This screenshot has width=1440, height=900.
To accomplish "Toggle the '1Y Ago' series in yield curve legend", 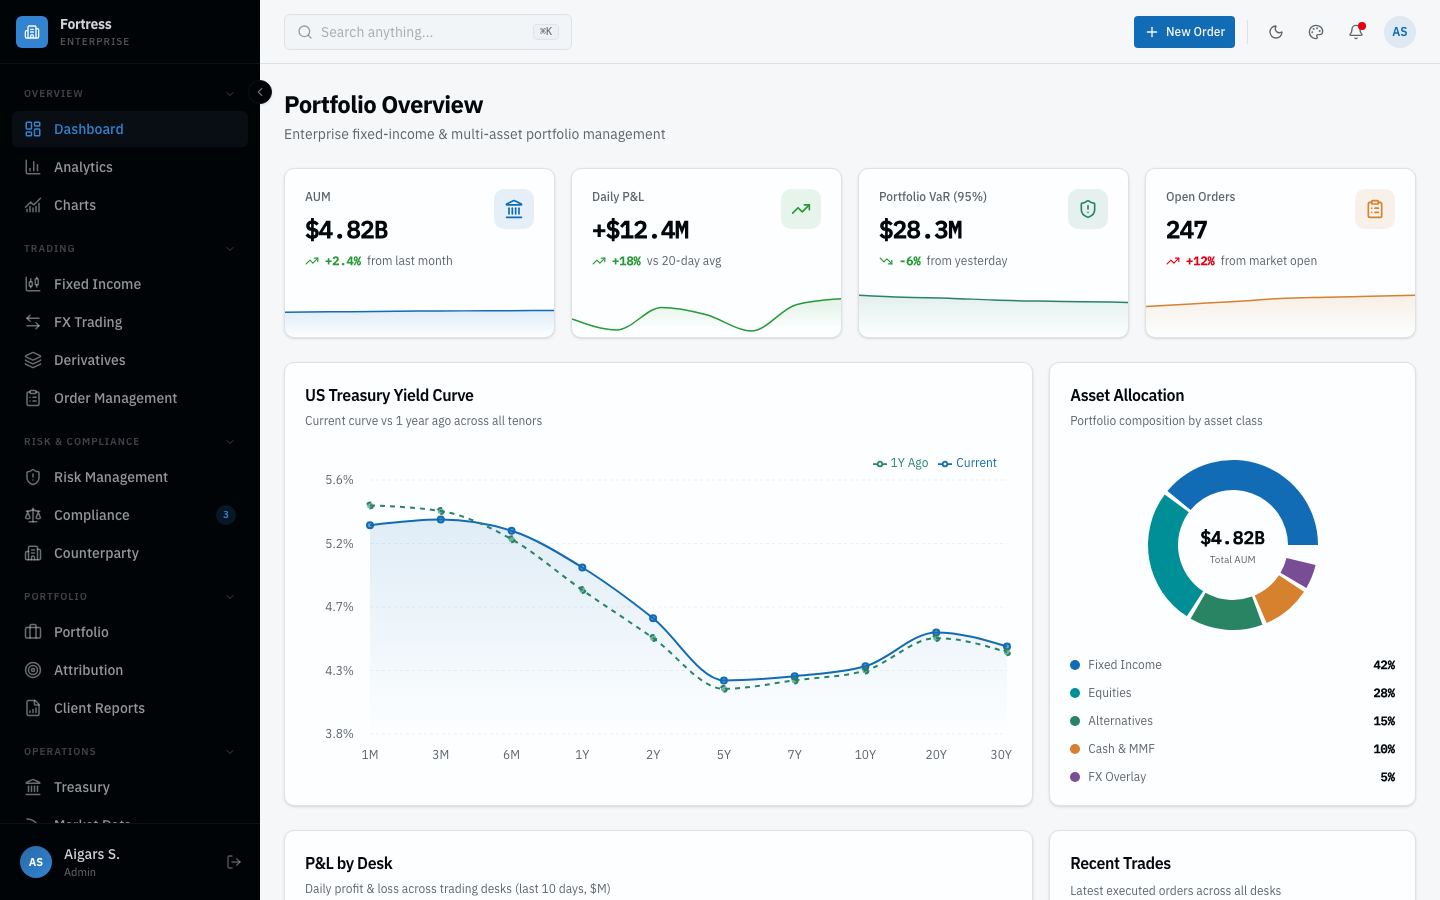I will click(x=900, y=463).
